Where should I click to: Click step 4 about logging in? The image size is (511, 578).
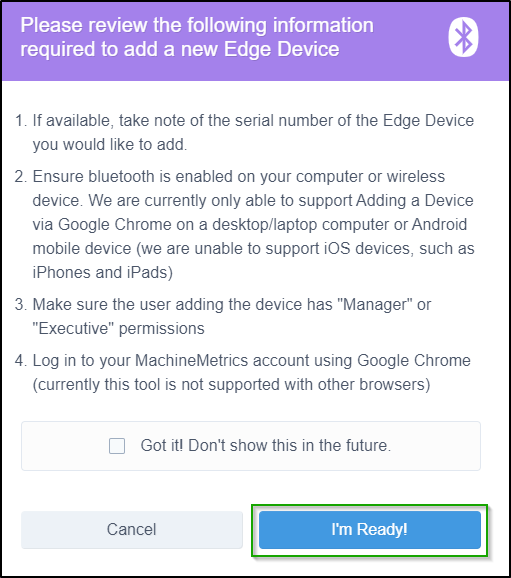click(x=243, y=372)
